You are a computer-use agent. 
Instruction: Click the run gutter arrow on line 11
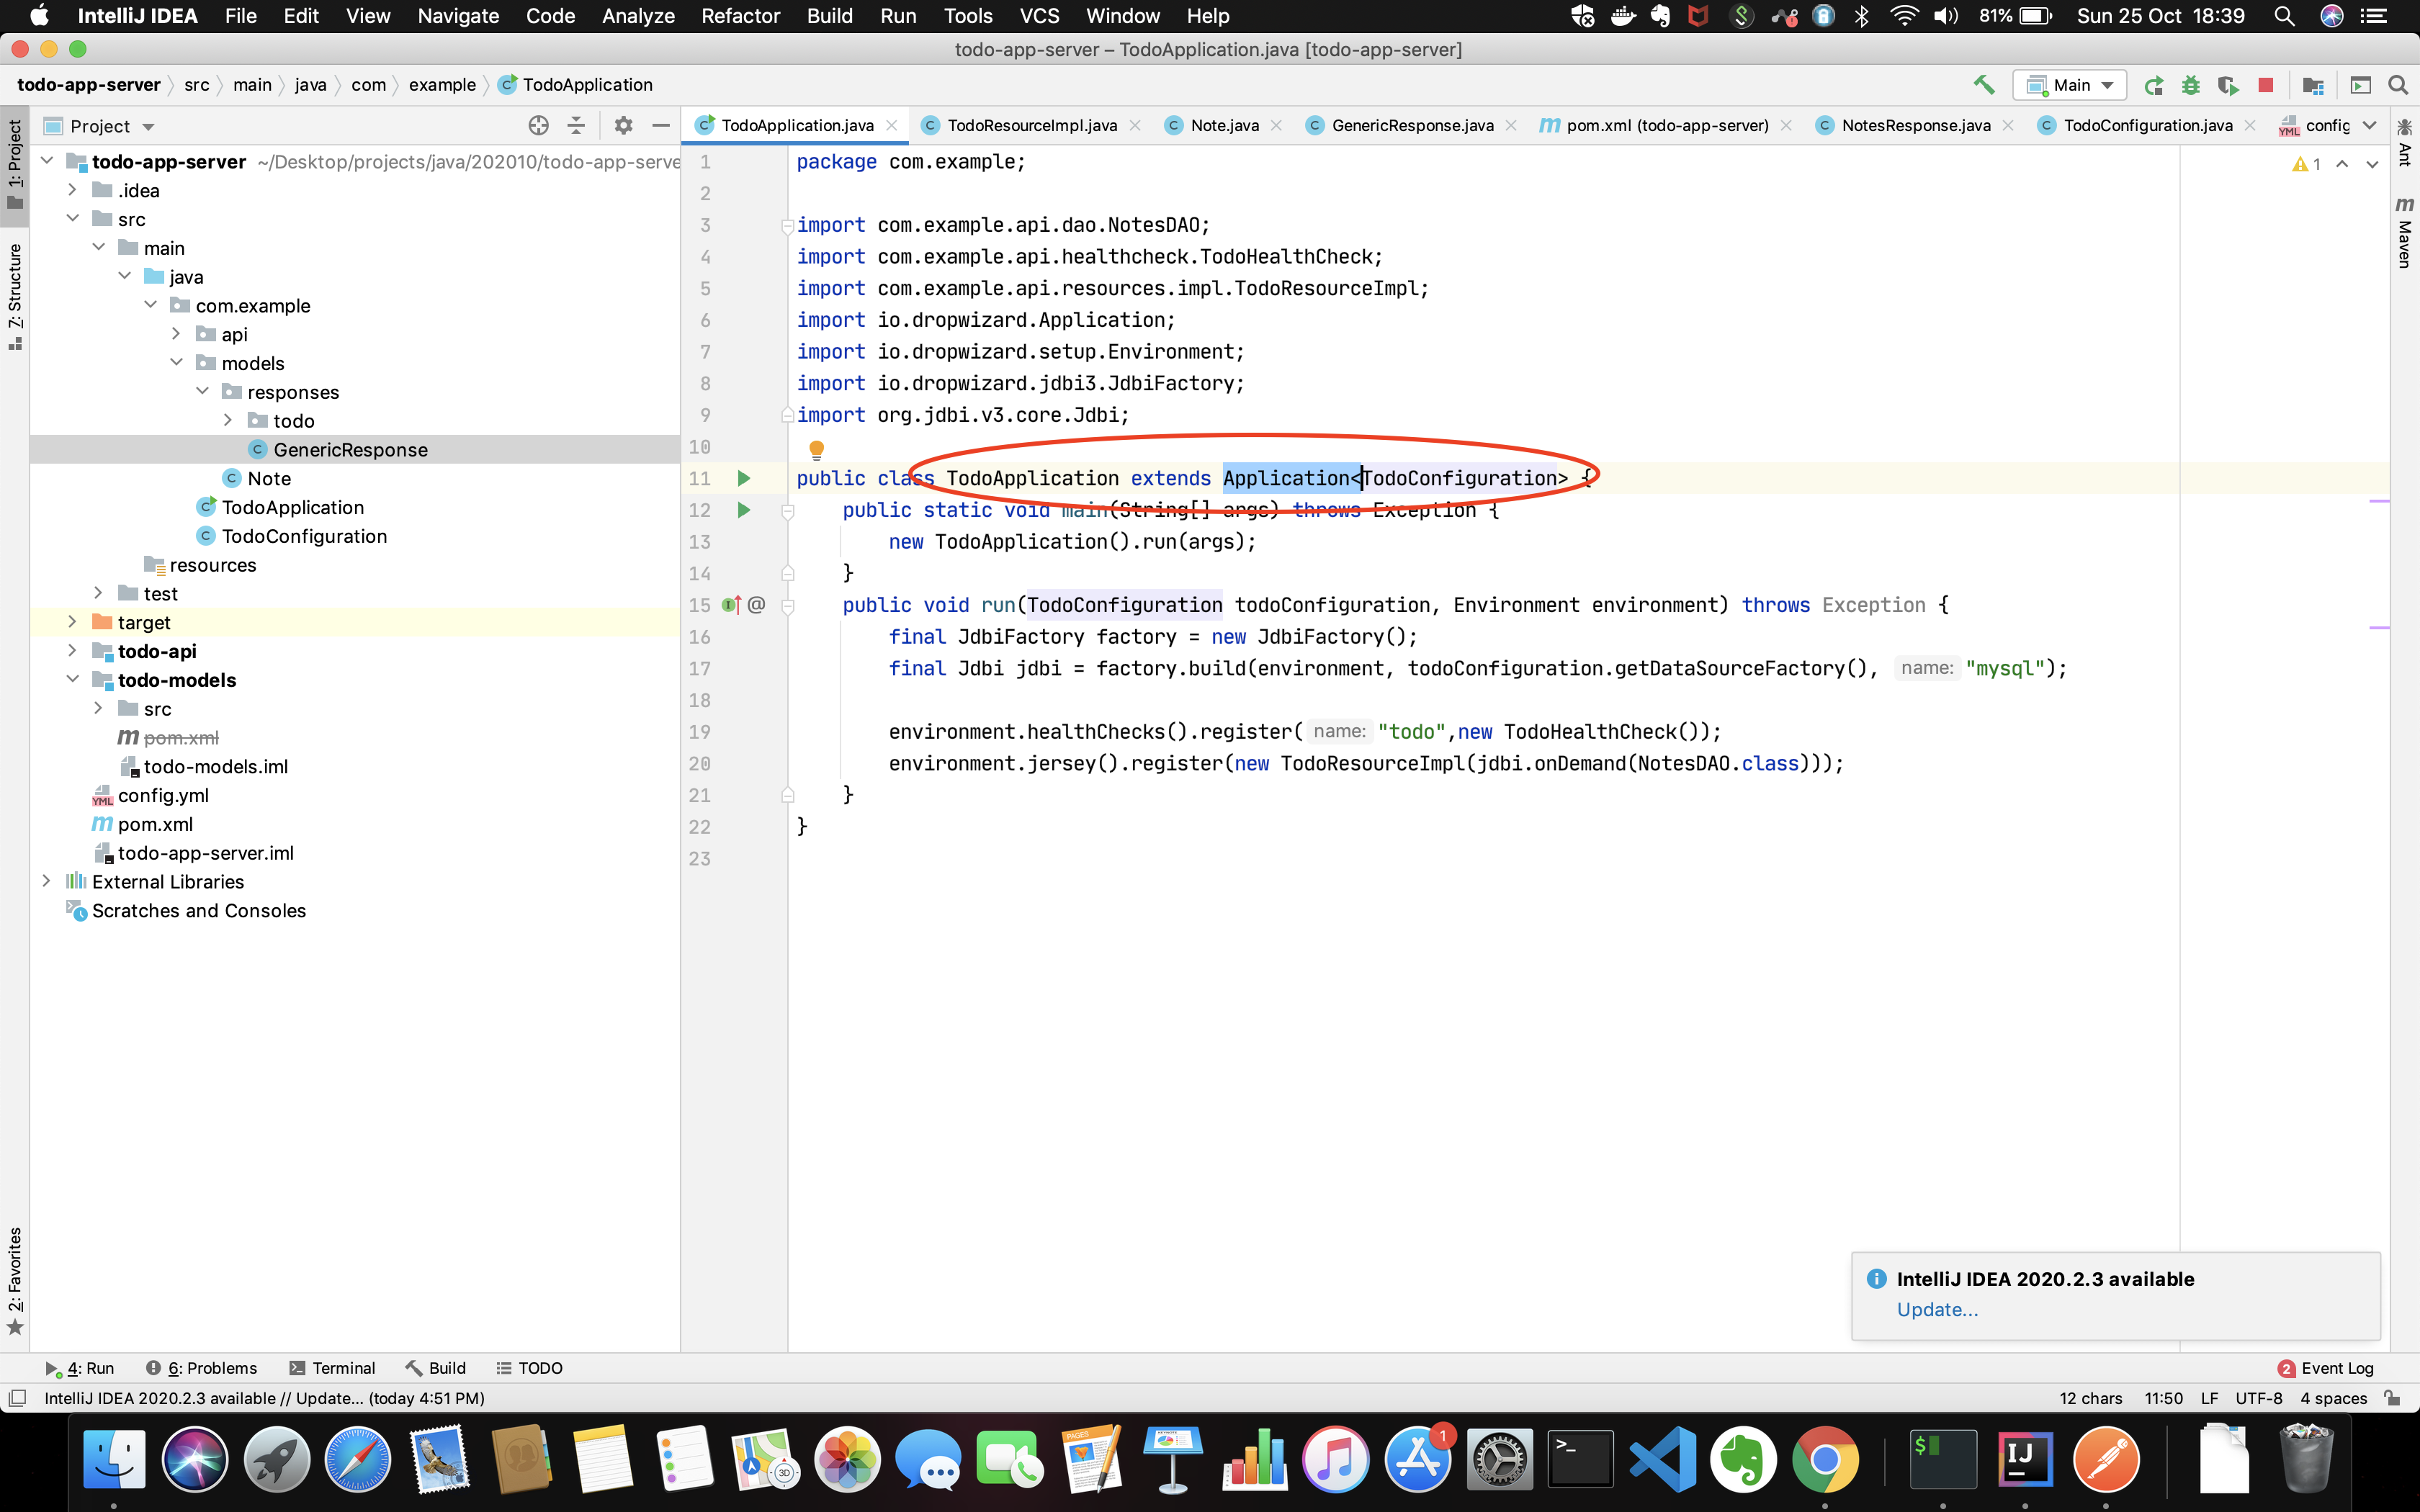[x=743, y=478]
